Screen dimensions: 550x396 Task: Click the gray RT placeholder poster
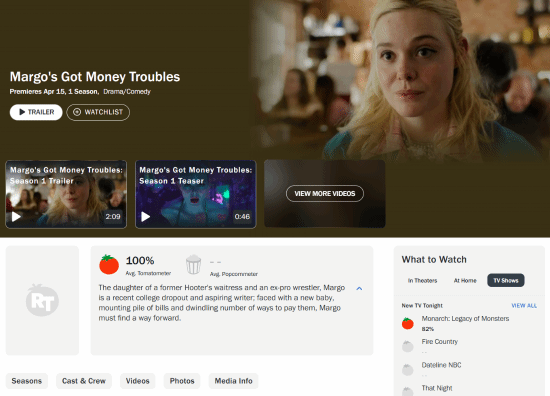[42, 300]
